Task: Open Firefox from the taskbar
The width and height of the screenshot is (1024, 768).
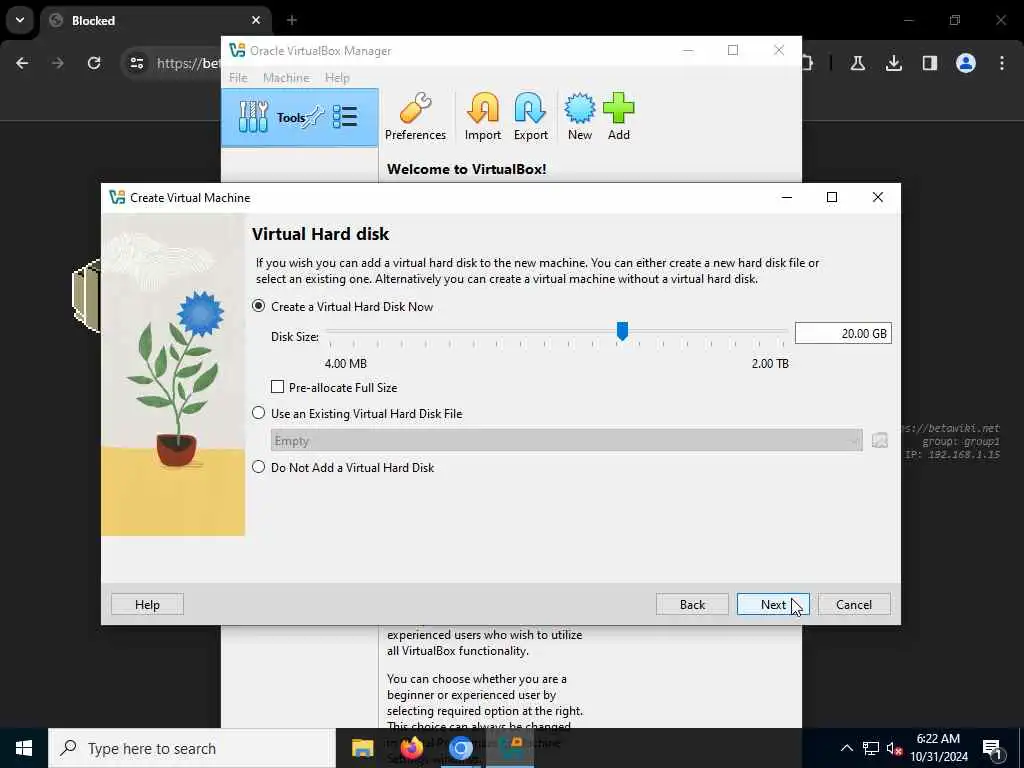Action: (x=411, y=748)
